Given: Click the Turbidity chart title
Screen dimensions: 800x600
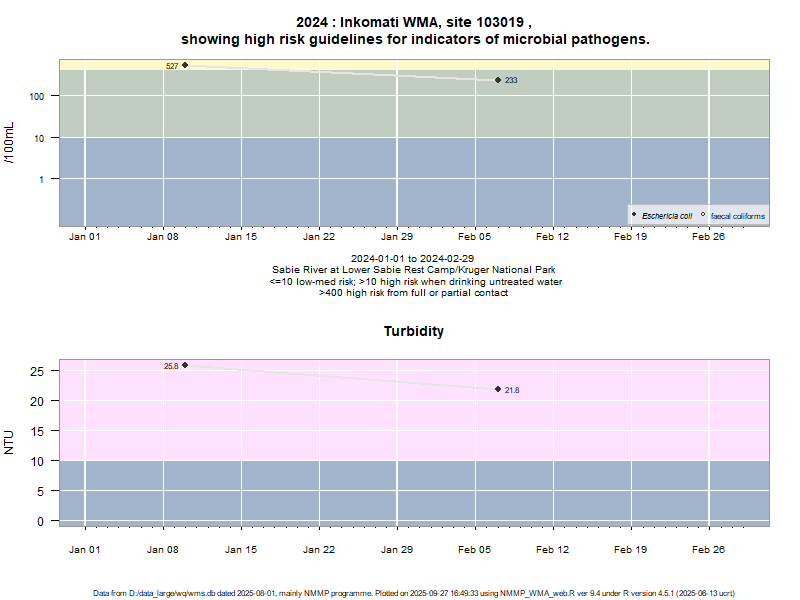Looking at the screenshot, I should pyautogui.click(x=413, y=331).
